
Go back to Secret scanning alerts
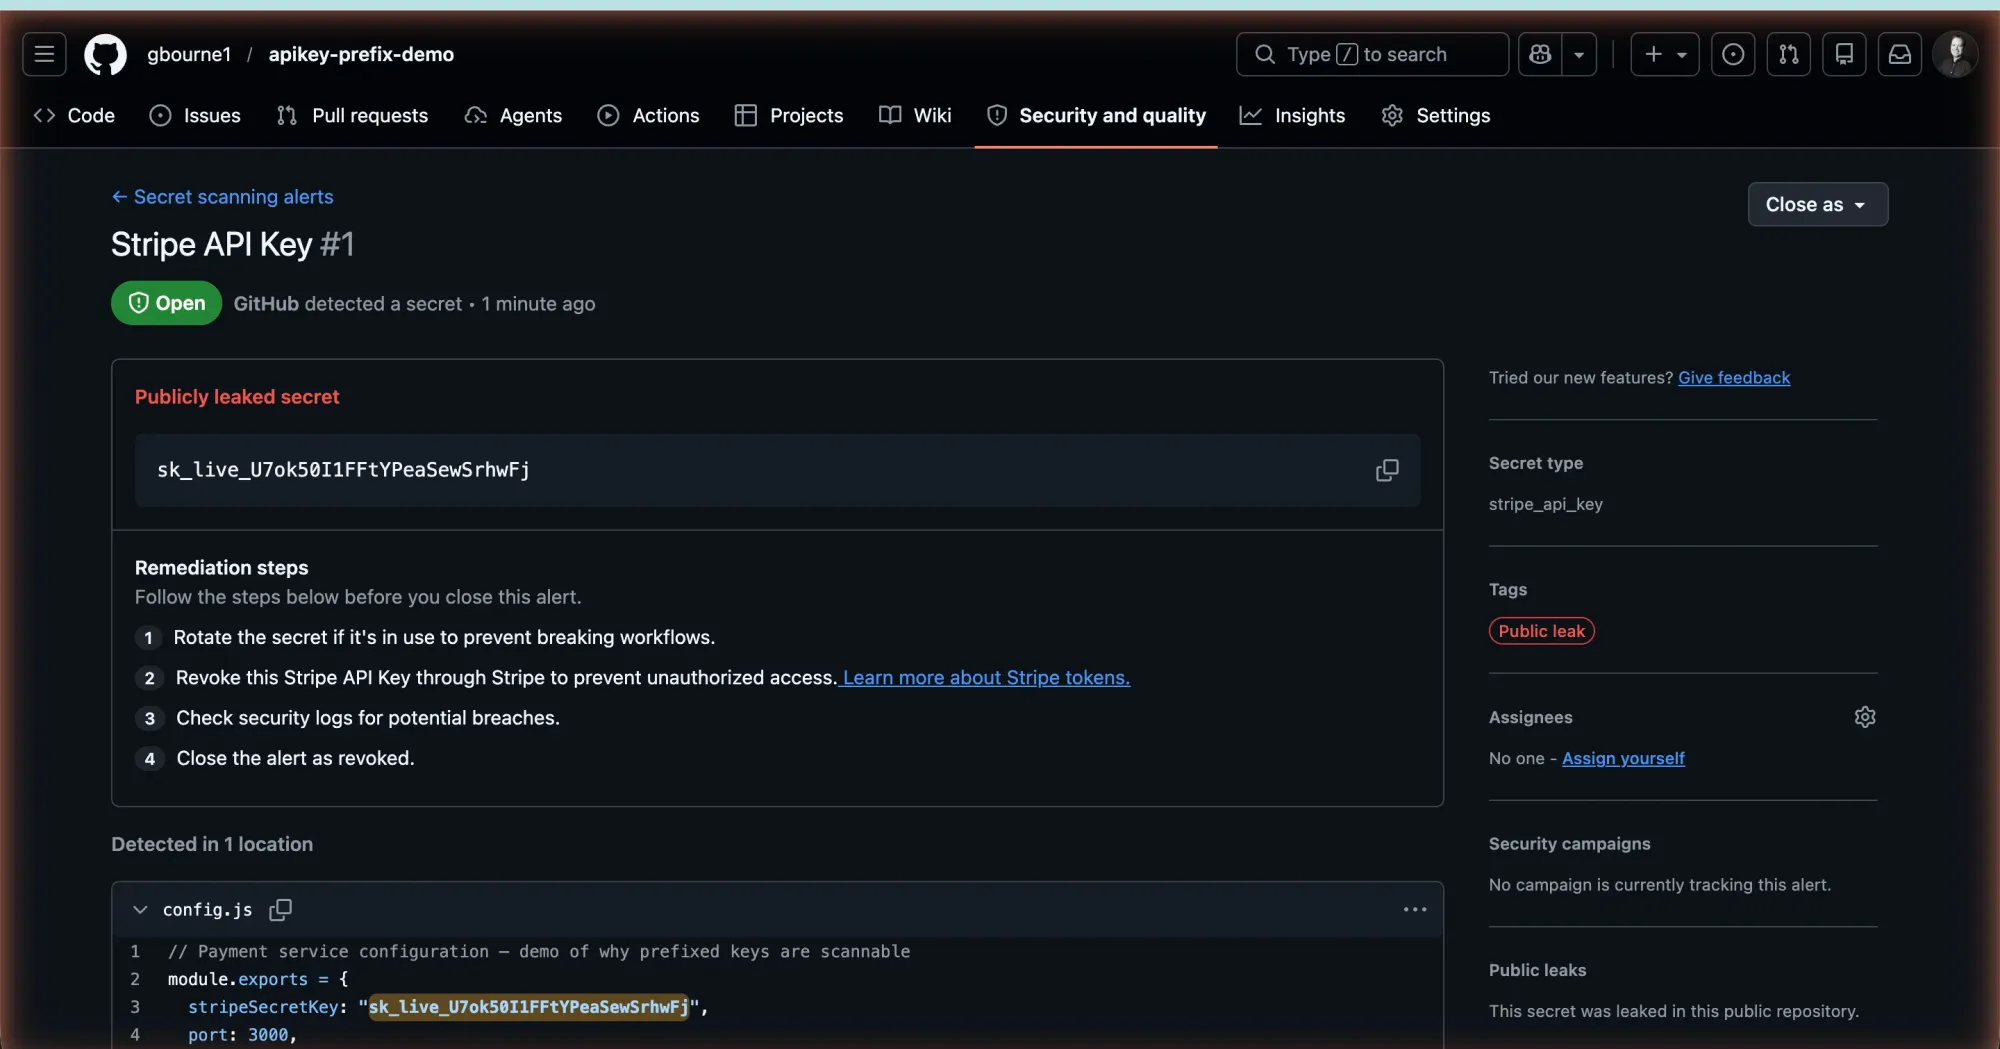[x=222, y=197]
